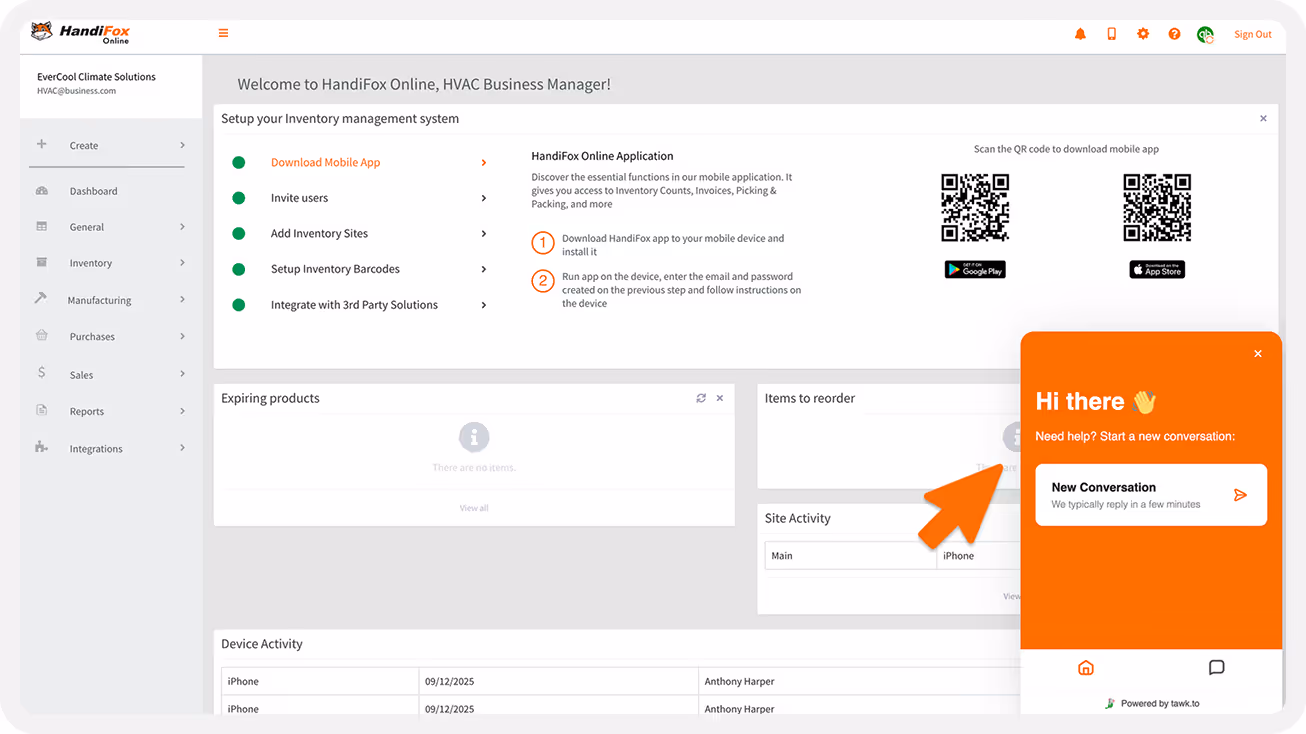Click Powered by tawk.to link
This screenshot has width=1306, height=734.
click(x=1151, y=703)
